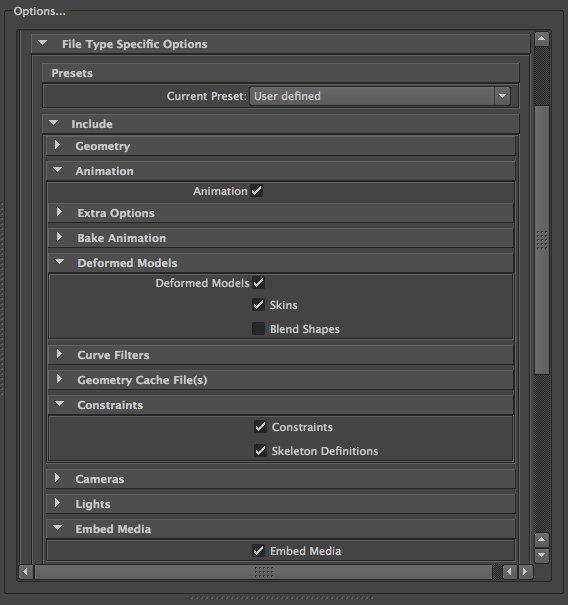Click the horizontal scrollbar left arrow

(x=25, y=571)
